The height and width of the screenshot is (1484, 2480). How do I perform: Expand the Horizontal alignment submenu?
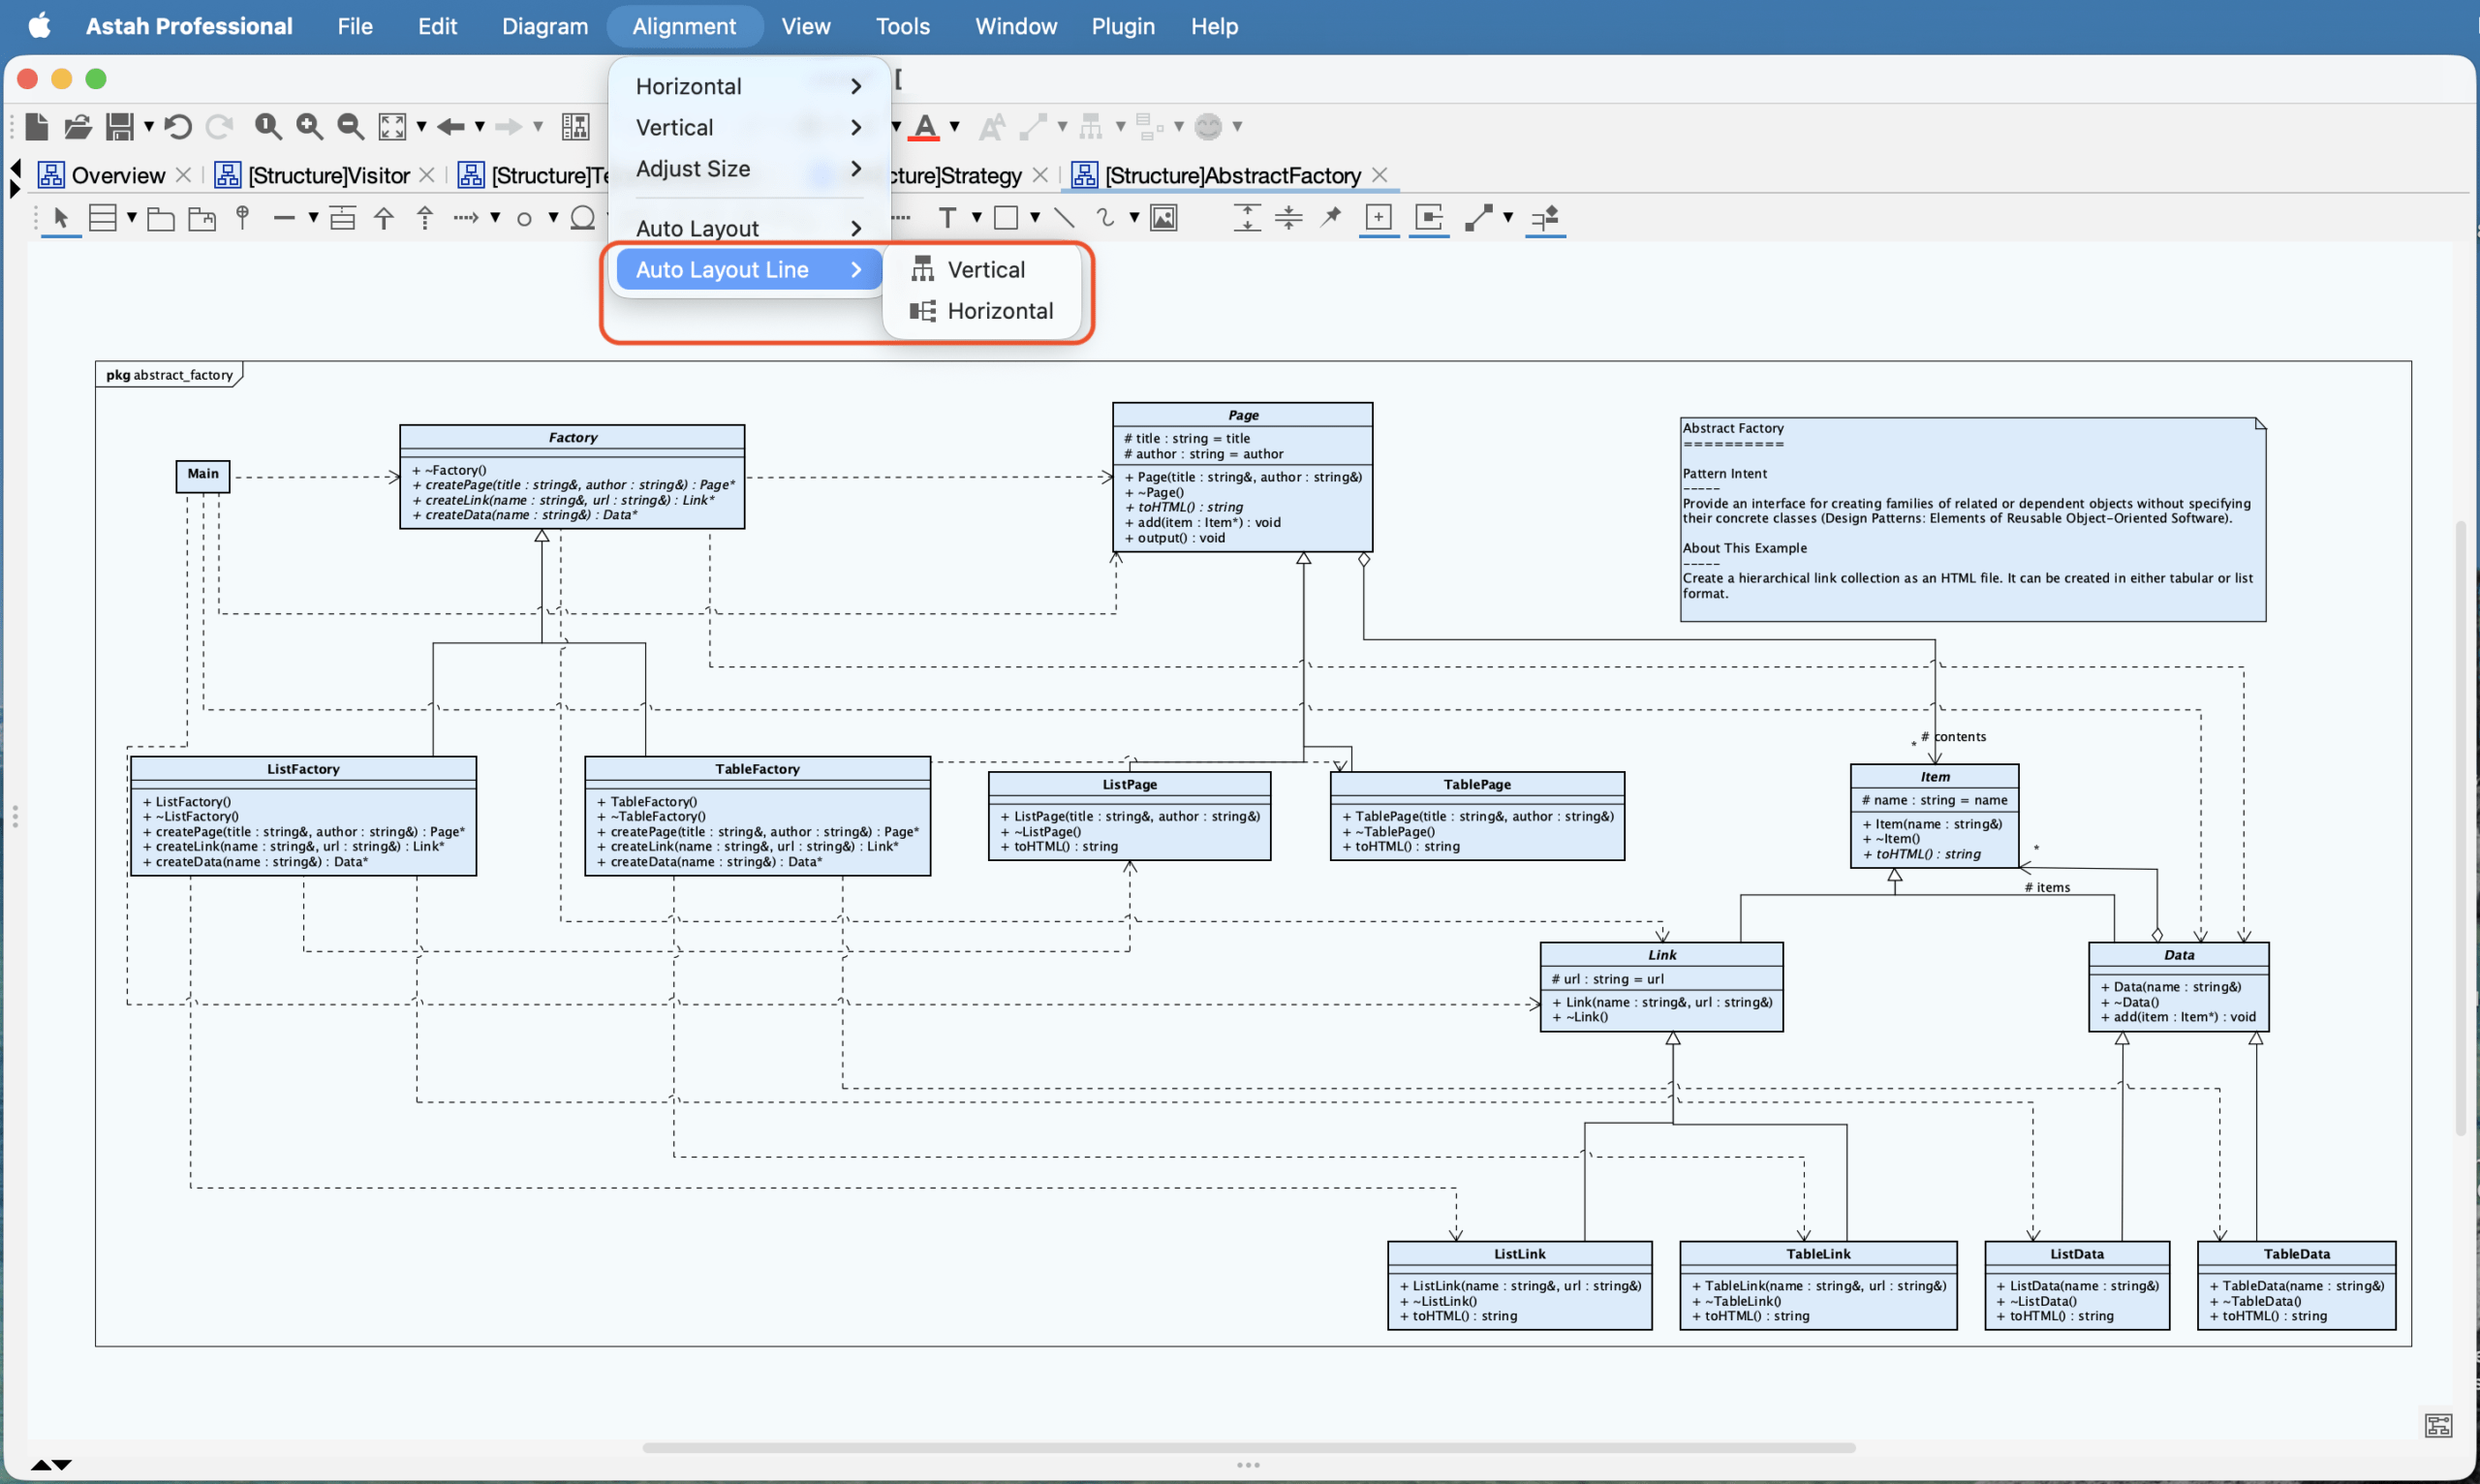pos(749,86)
